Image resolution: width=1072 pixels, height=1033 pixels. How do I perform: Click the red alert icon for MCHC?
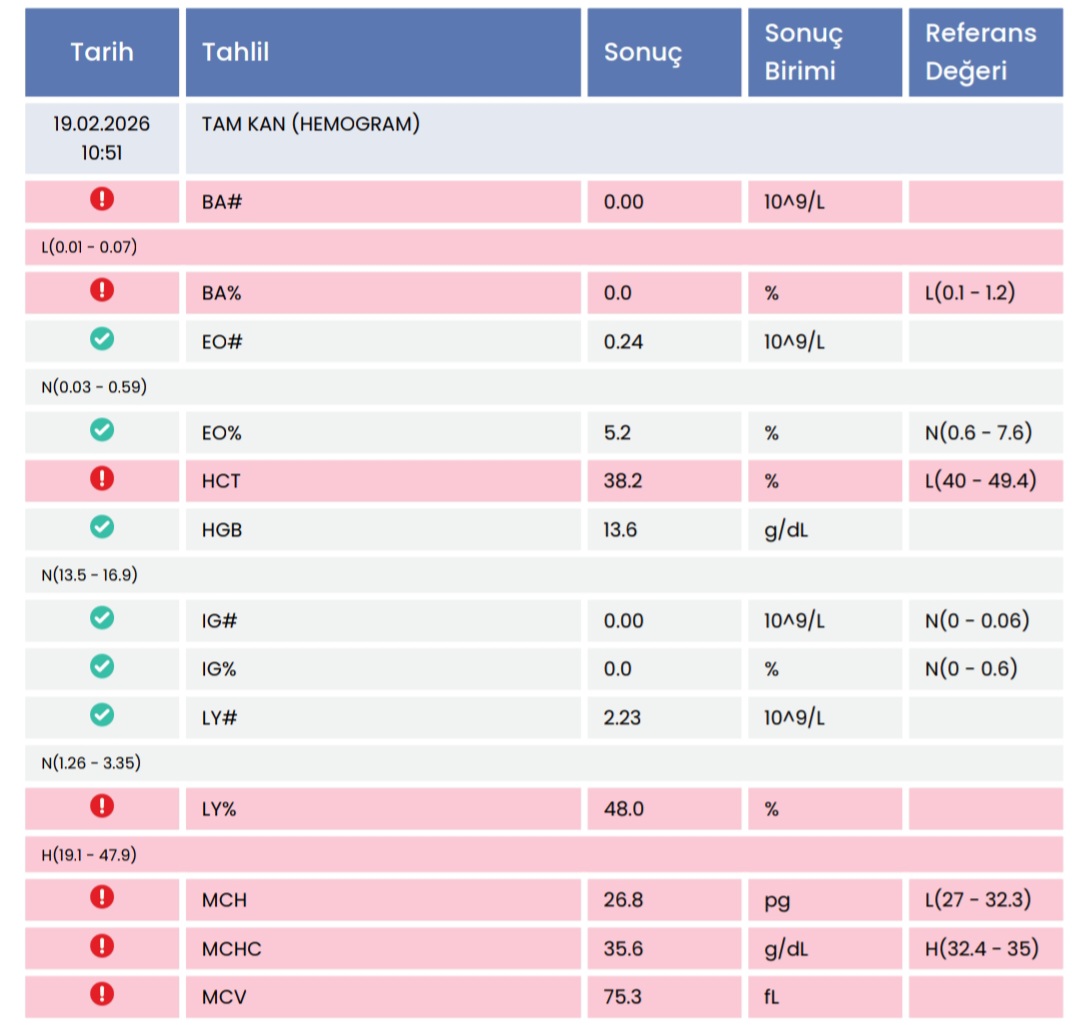[102, 945]
